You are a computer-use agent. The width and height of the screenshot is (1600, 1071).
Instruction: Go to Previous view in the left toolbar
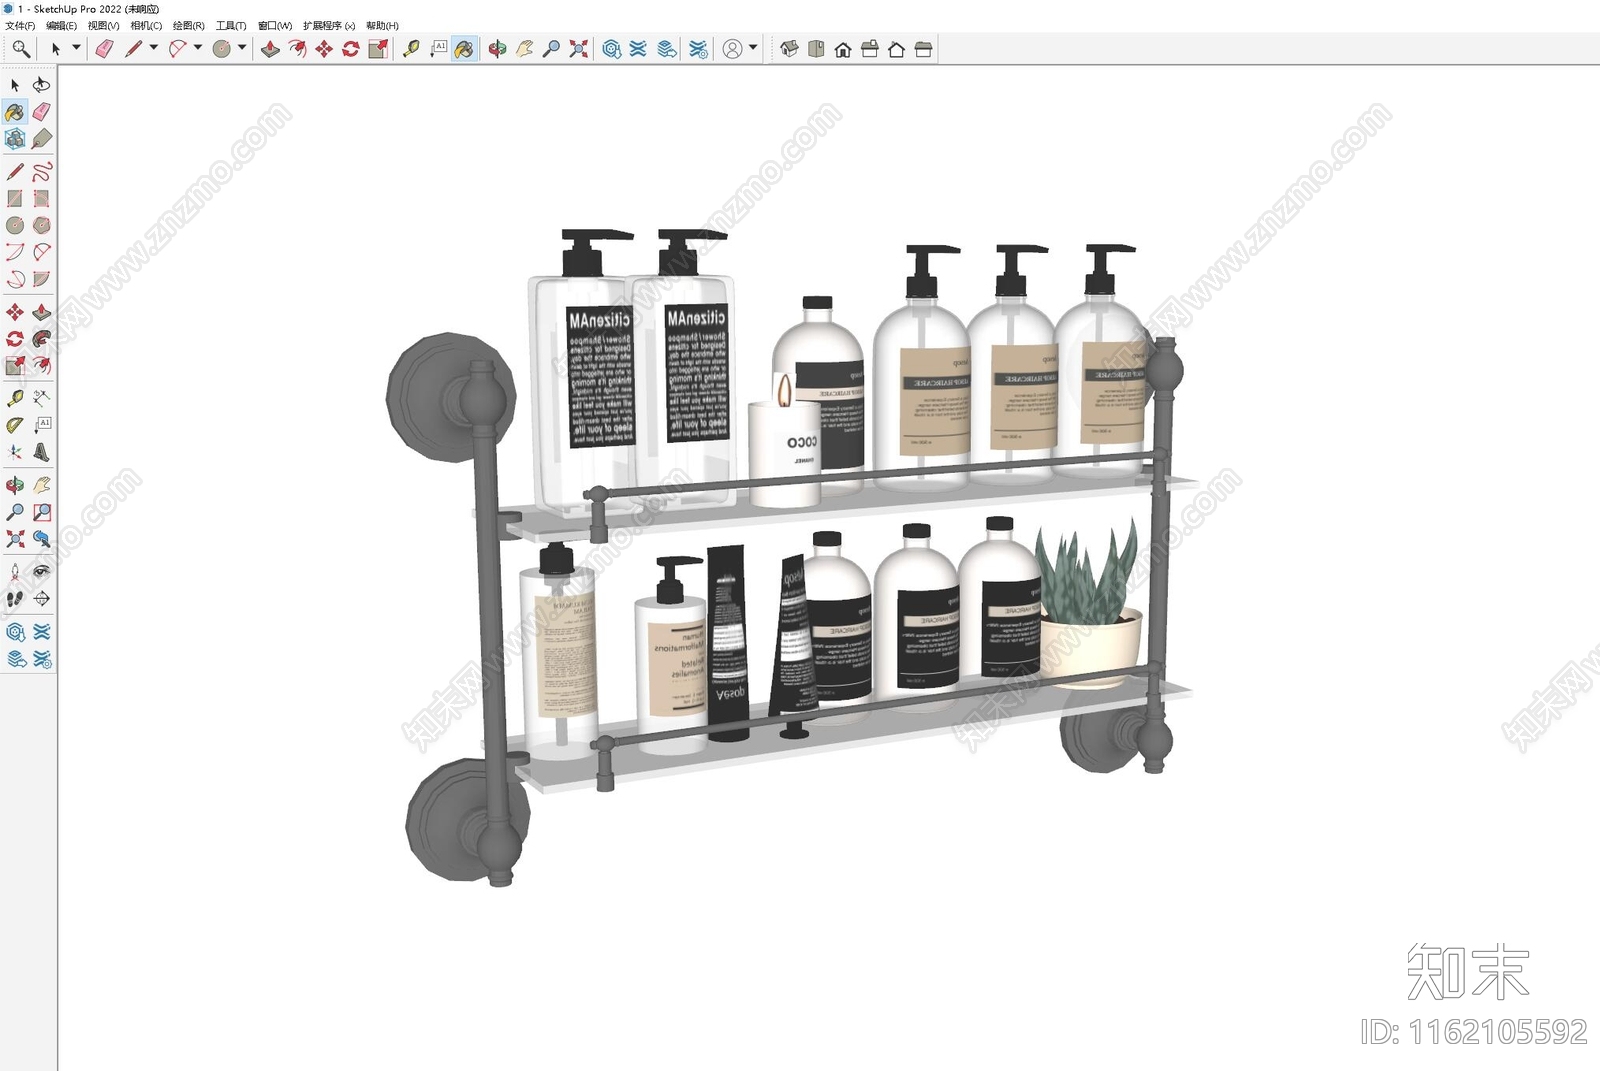tap(41, 539)
